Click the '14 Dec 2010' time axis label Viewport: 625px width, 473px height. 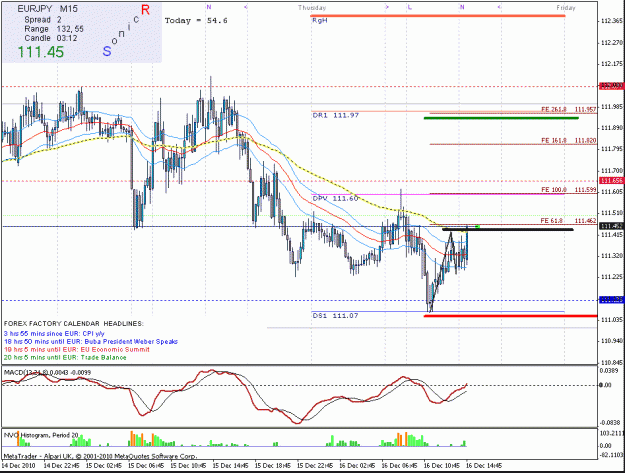[18, 465]
